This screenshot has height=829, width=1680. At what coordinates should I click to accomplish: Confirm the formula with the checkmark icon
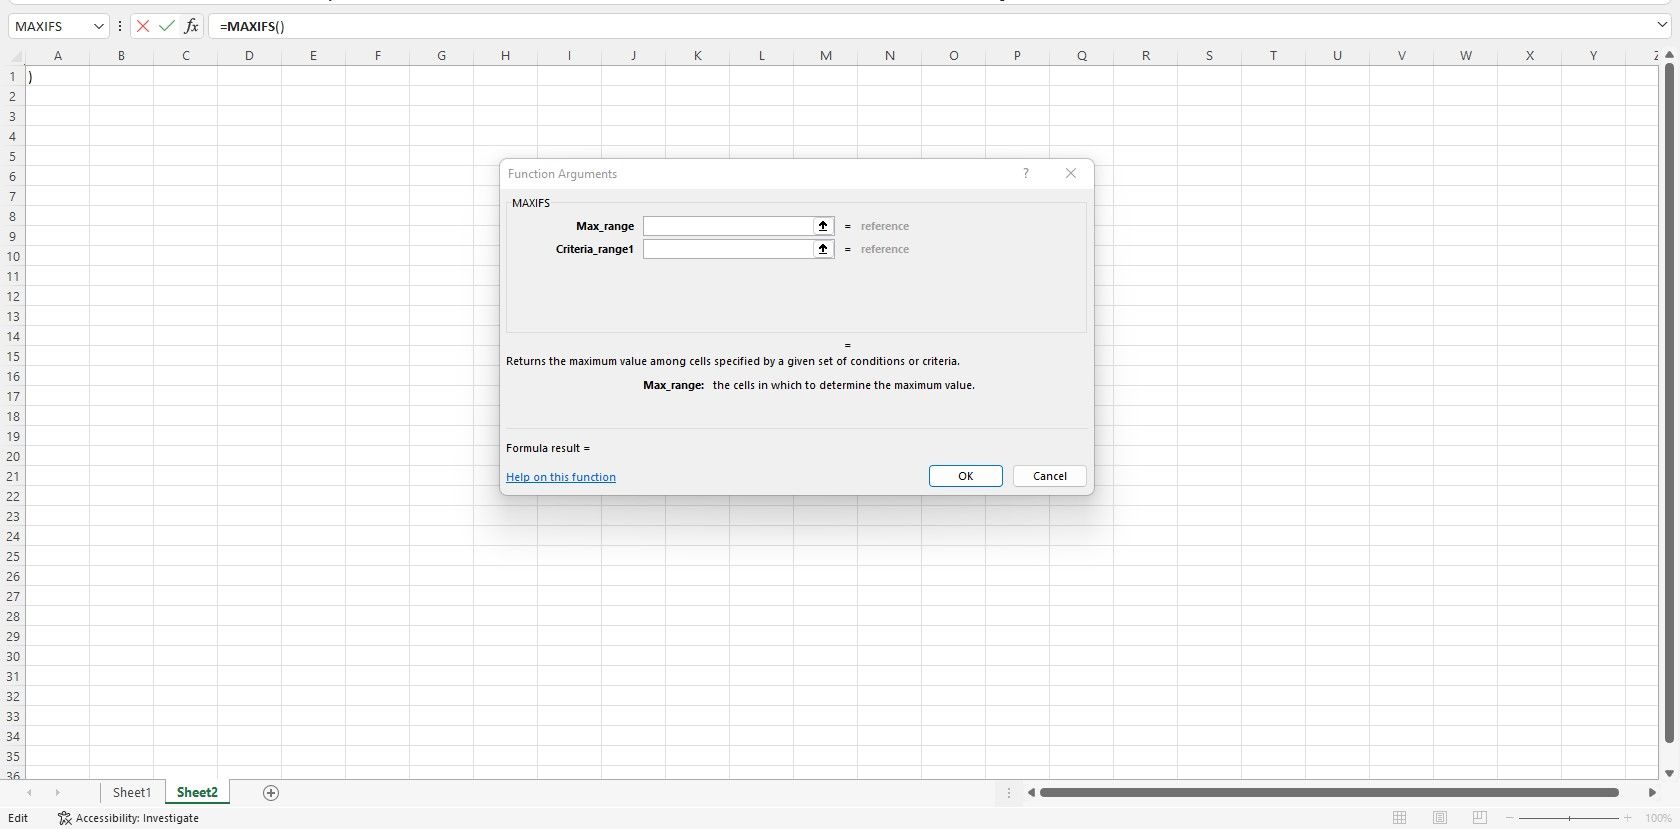(x=167, y=26)
